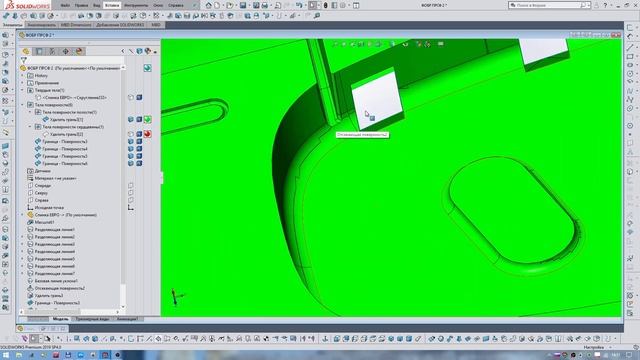This screenshot has width=640, height=360.
Task: Collapse the Тела поверхности(6) folder
Action: 22,105
